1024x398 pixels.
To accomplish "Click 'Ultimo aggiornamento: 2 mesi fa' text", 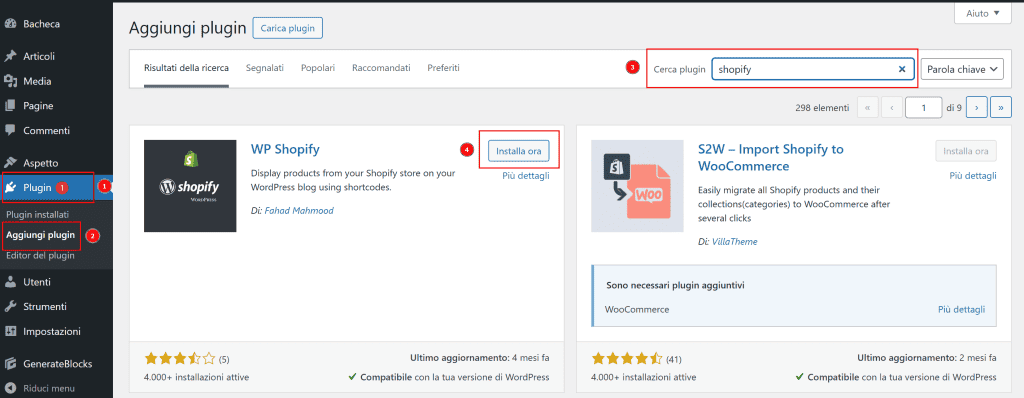I will click(927, 358).
